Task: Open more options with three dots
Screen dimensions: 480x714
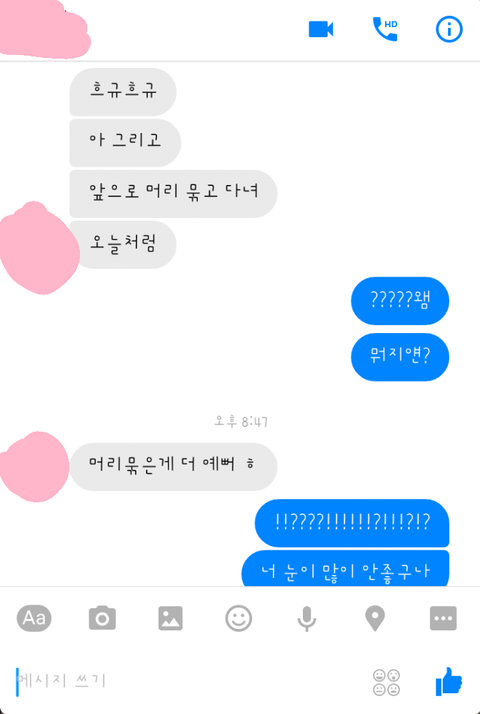Action: pos(443,618)
